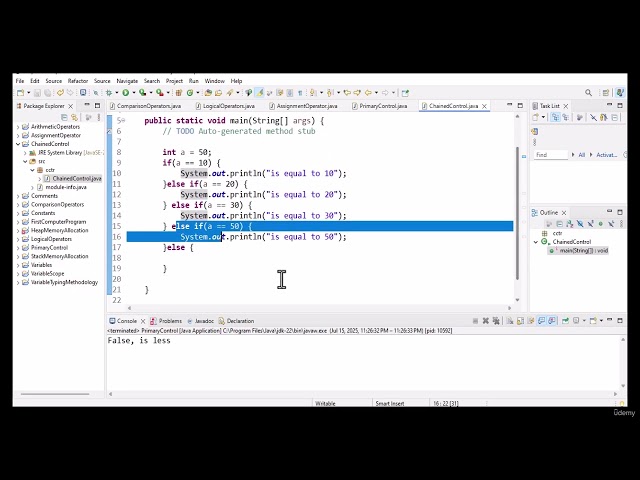The image size is (640, 480).
Task: Open the Run button dropdown arrow
Action: [133, 93]
